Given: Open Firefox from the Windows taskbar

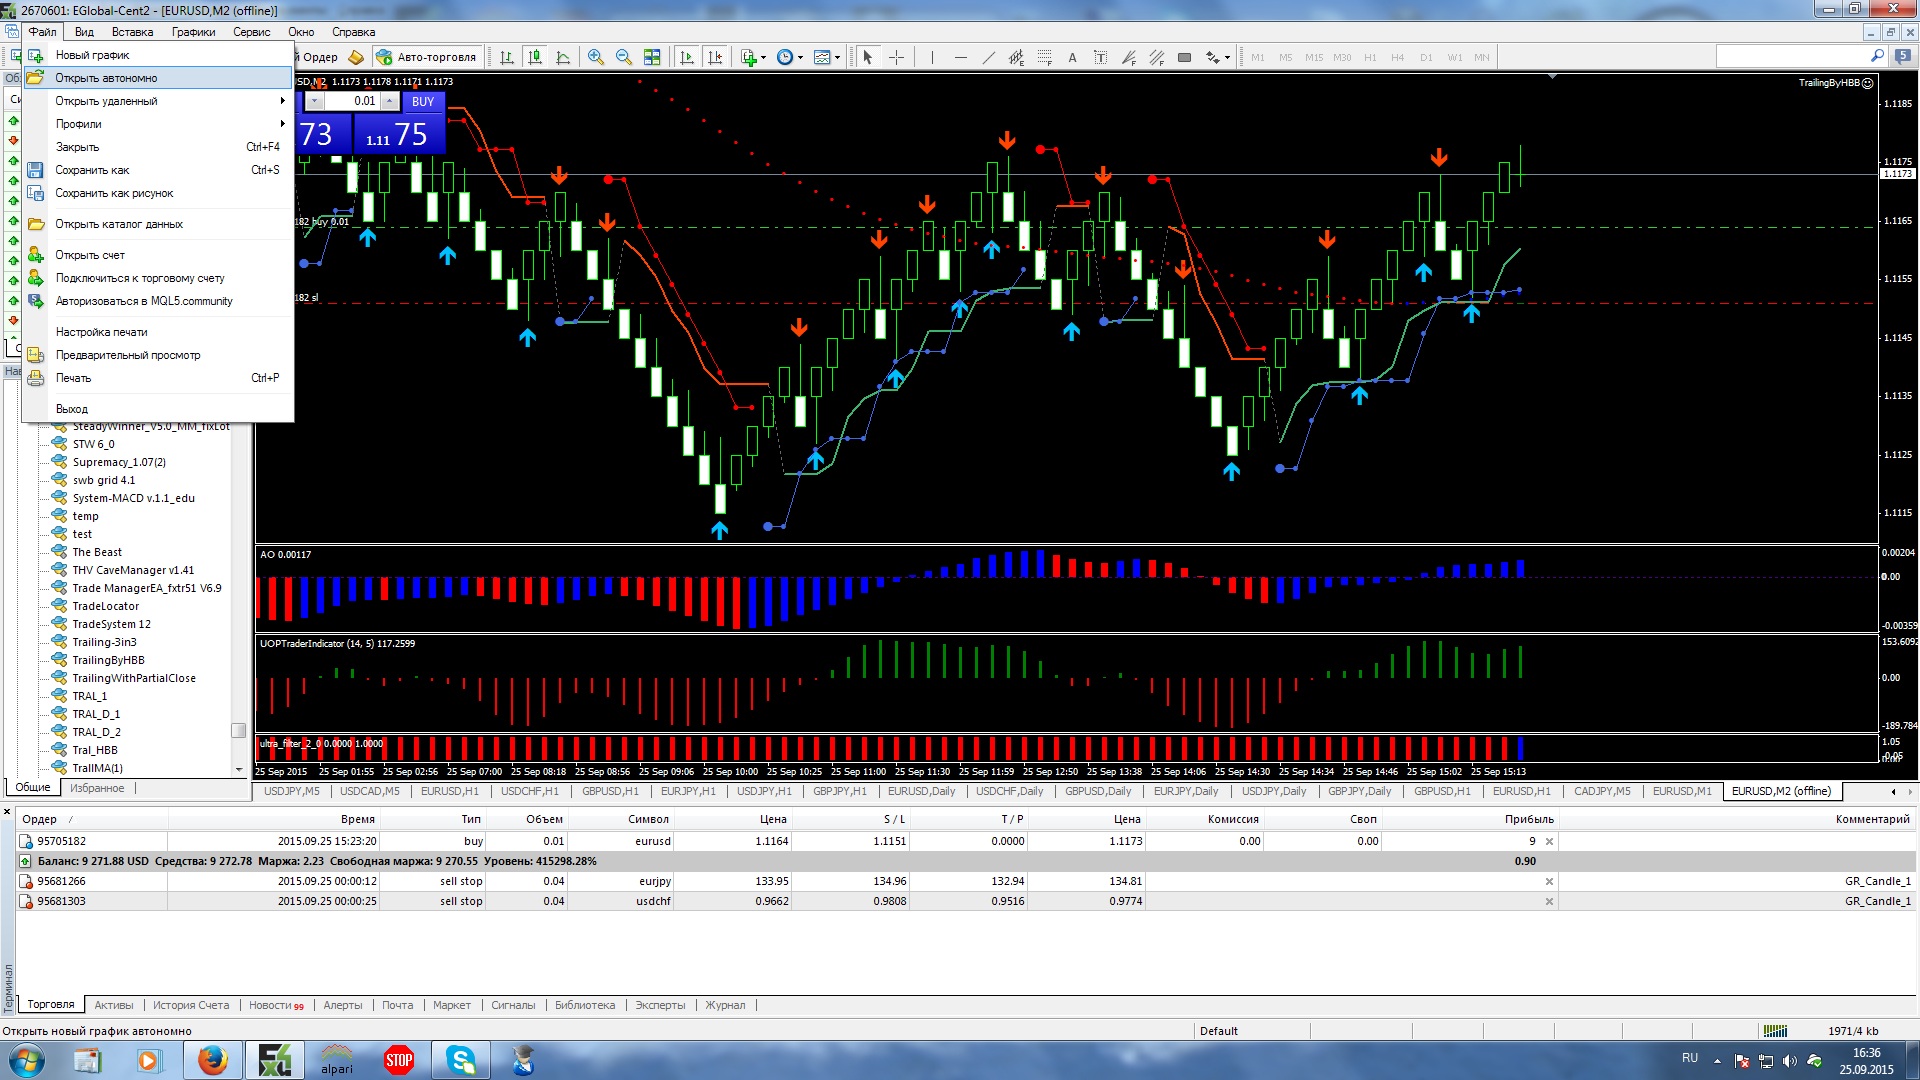Looking at the screenshot, I should click(x=212, y=1060).
